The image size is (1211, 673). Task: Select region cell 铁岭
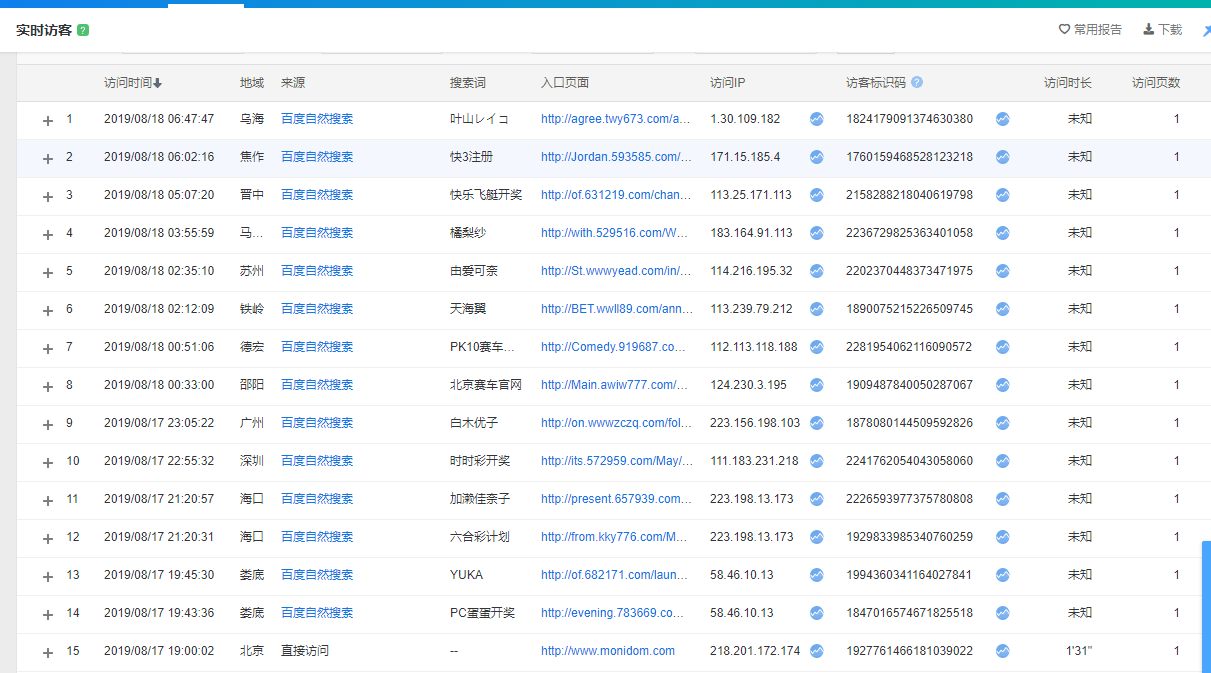(x=252, y=309)
